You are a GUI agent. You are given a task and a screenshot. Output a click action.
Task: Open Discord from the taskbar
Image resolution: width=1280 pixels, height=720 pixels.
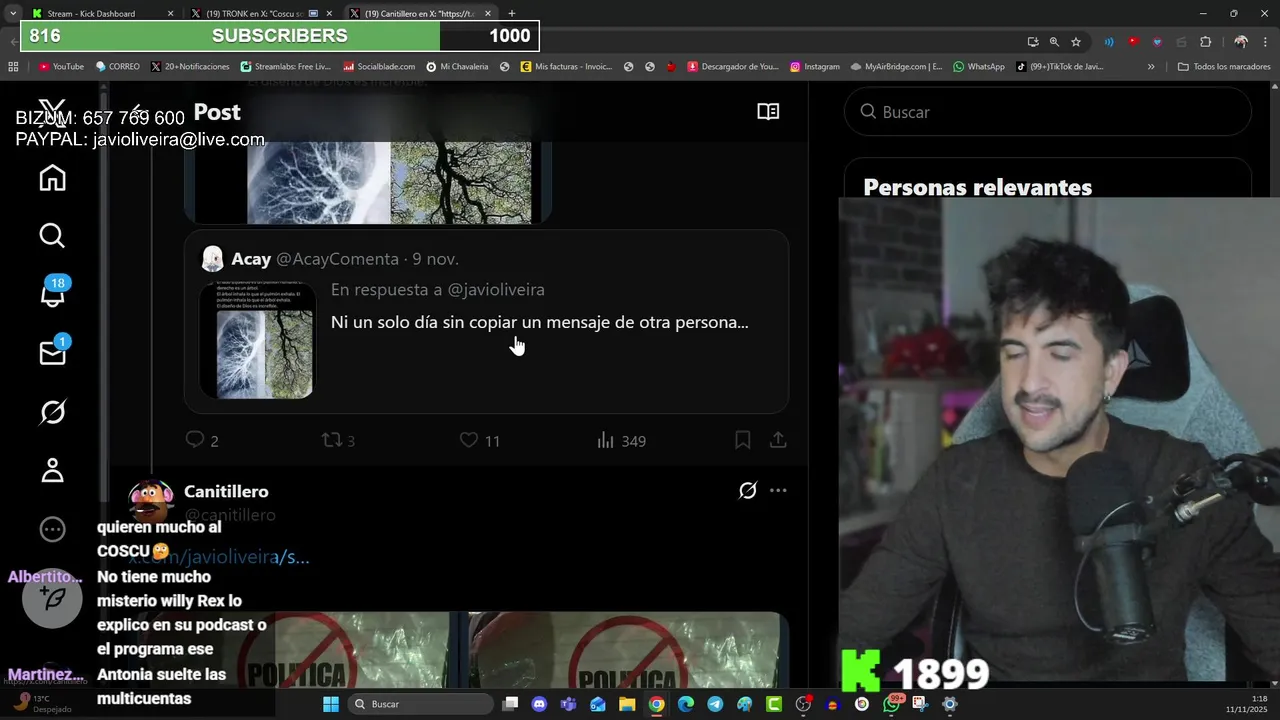pyautogui.click(x=540, y=704)
